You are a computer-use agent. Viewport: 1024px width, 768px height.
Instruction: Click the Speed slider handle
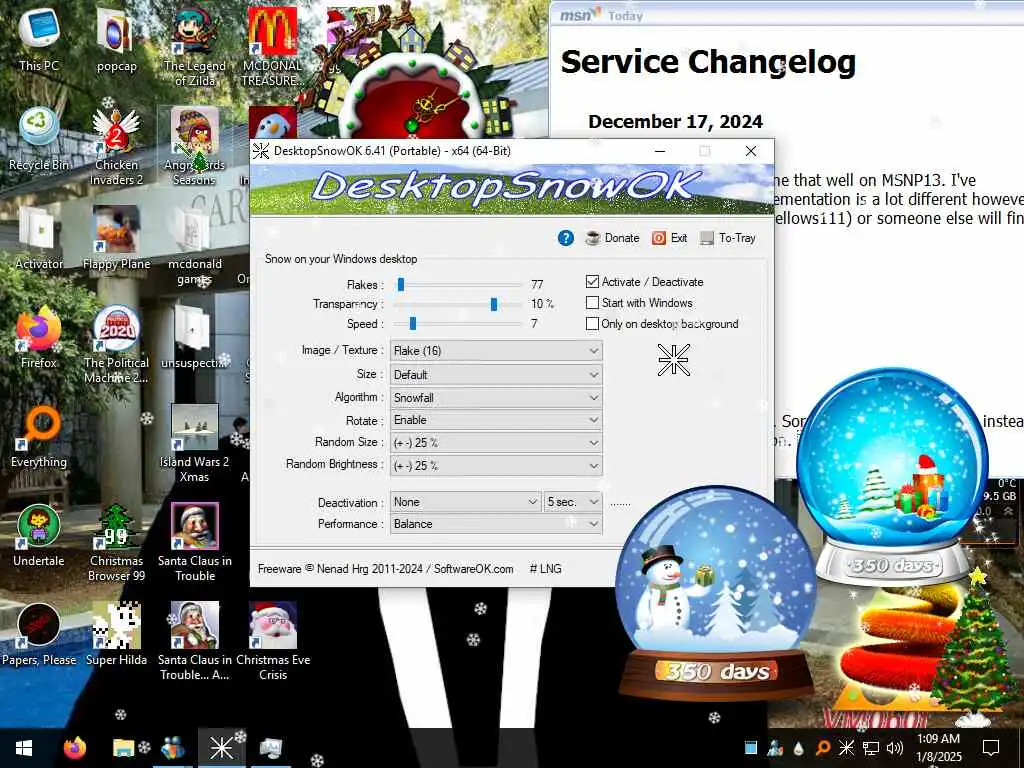click(413, 323)
